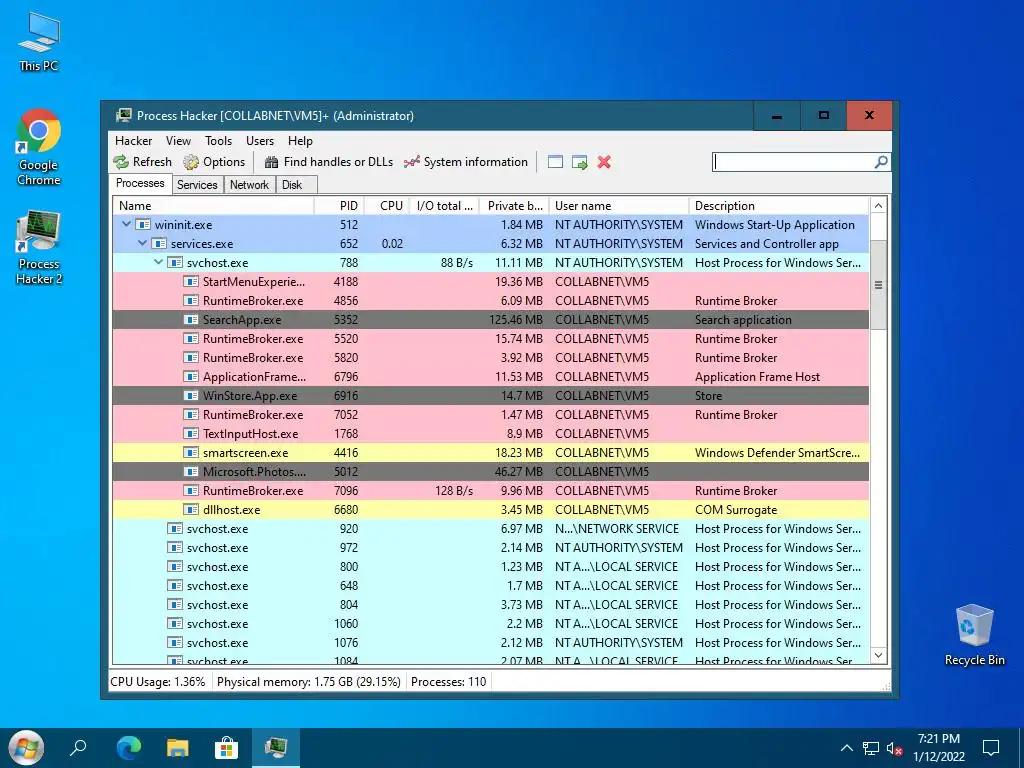
Task: Sort by Private bytes column header
Action: coord(514,206)
